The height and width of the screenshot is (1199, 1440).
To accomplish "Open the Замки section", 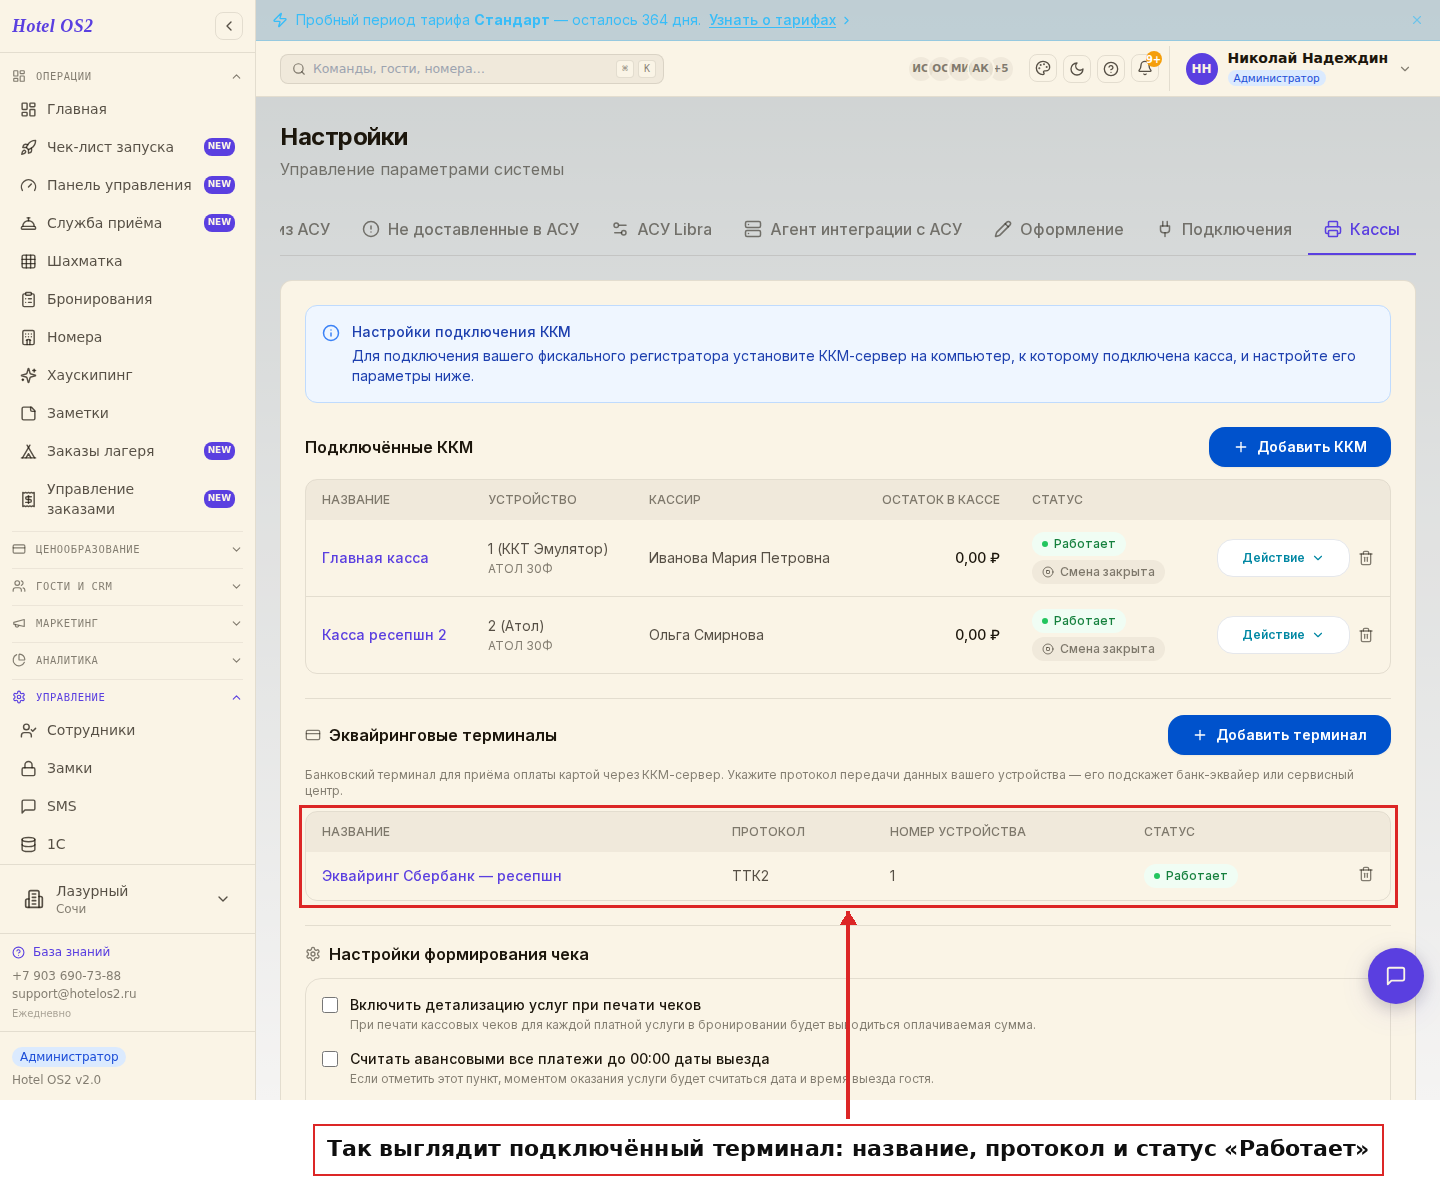I will 128,768.
